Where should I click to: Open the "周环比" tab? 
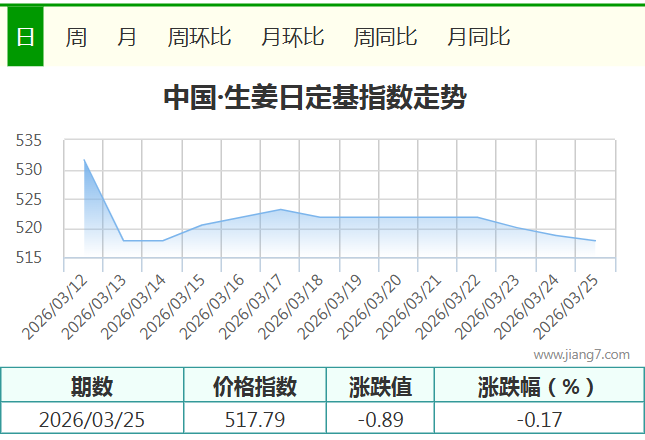[x=199, y=38]
